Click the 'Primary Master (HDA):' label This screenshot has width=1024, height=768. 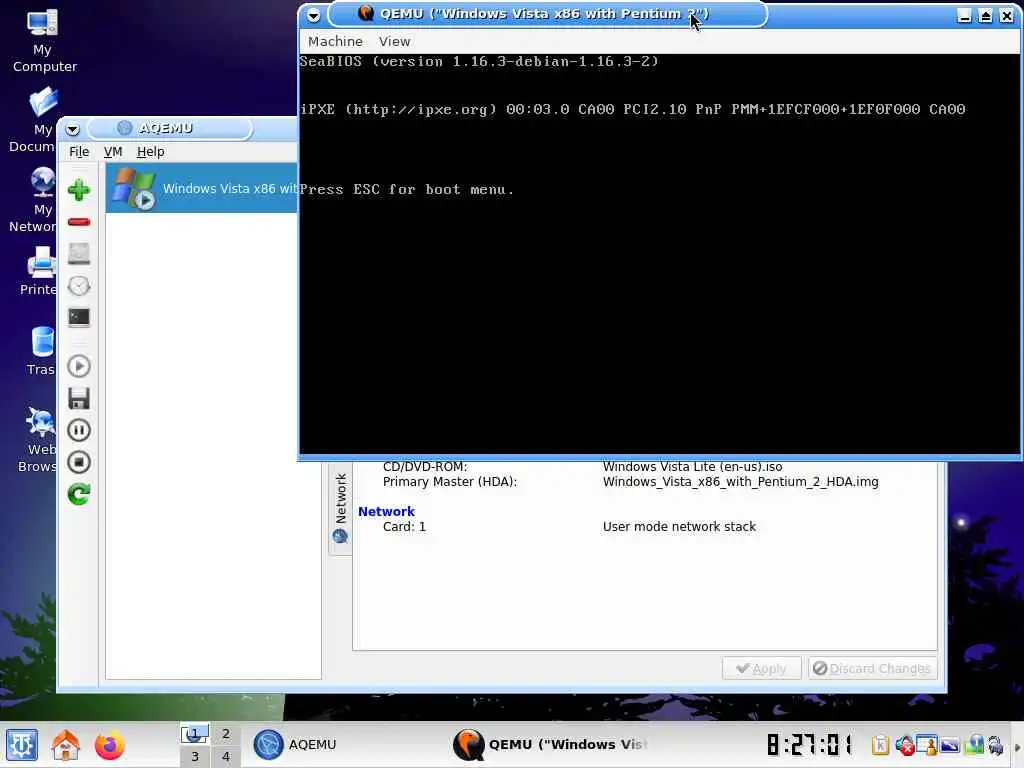tap(450, 482)
